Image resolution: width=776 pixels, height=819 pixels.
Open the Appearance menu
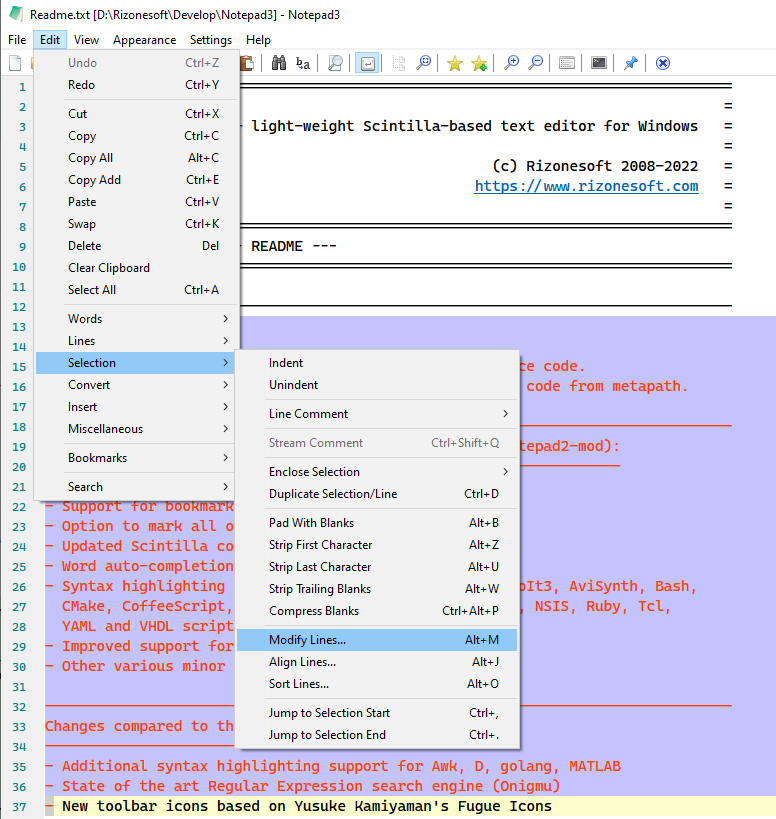click(x=145, y=40)
